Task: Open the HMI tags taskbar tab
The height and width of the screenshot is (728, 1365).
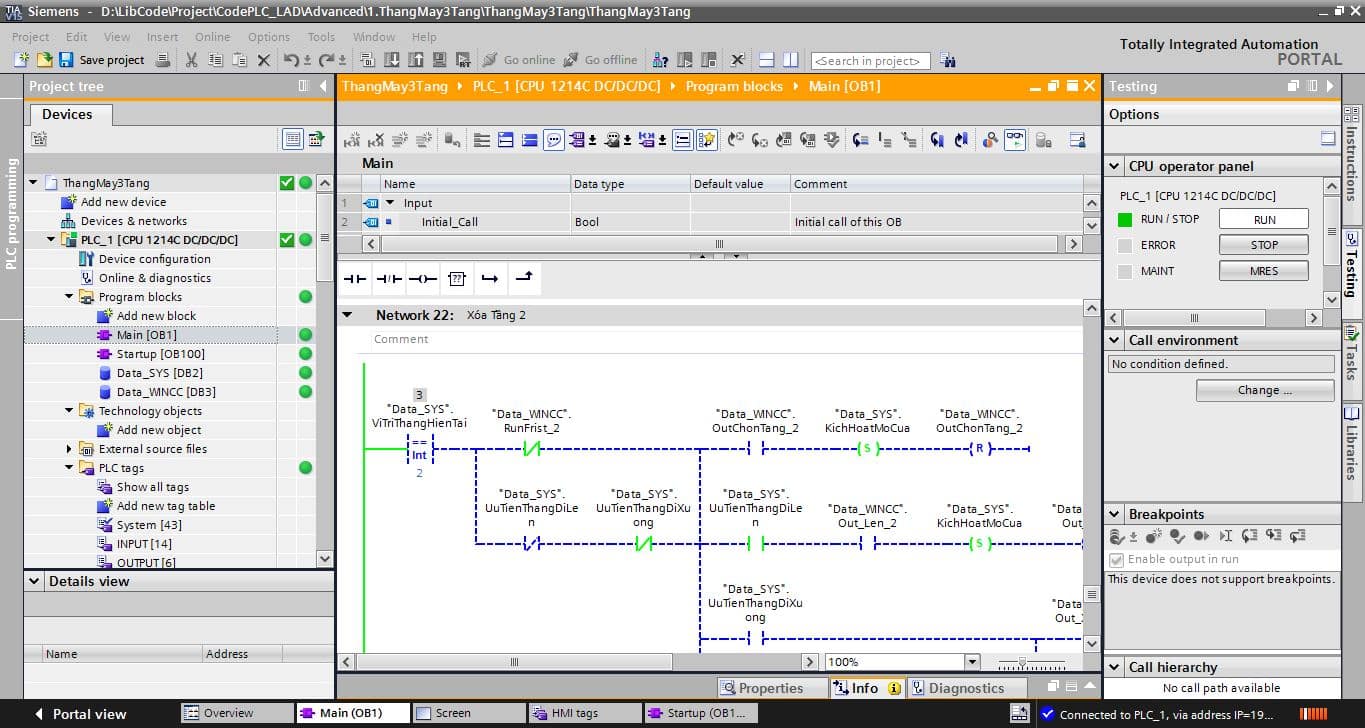Action: pos(585,713)
